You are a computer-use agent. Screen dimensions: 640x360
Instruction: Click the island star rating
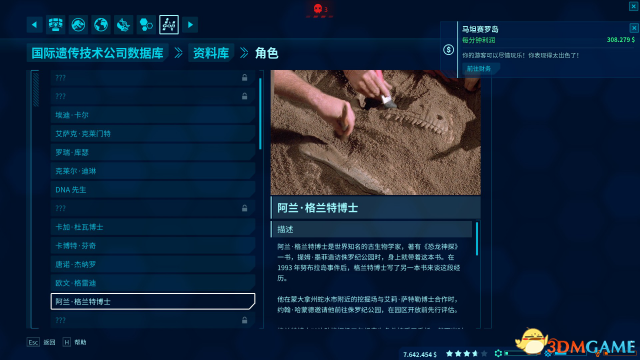467,353
